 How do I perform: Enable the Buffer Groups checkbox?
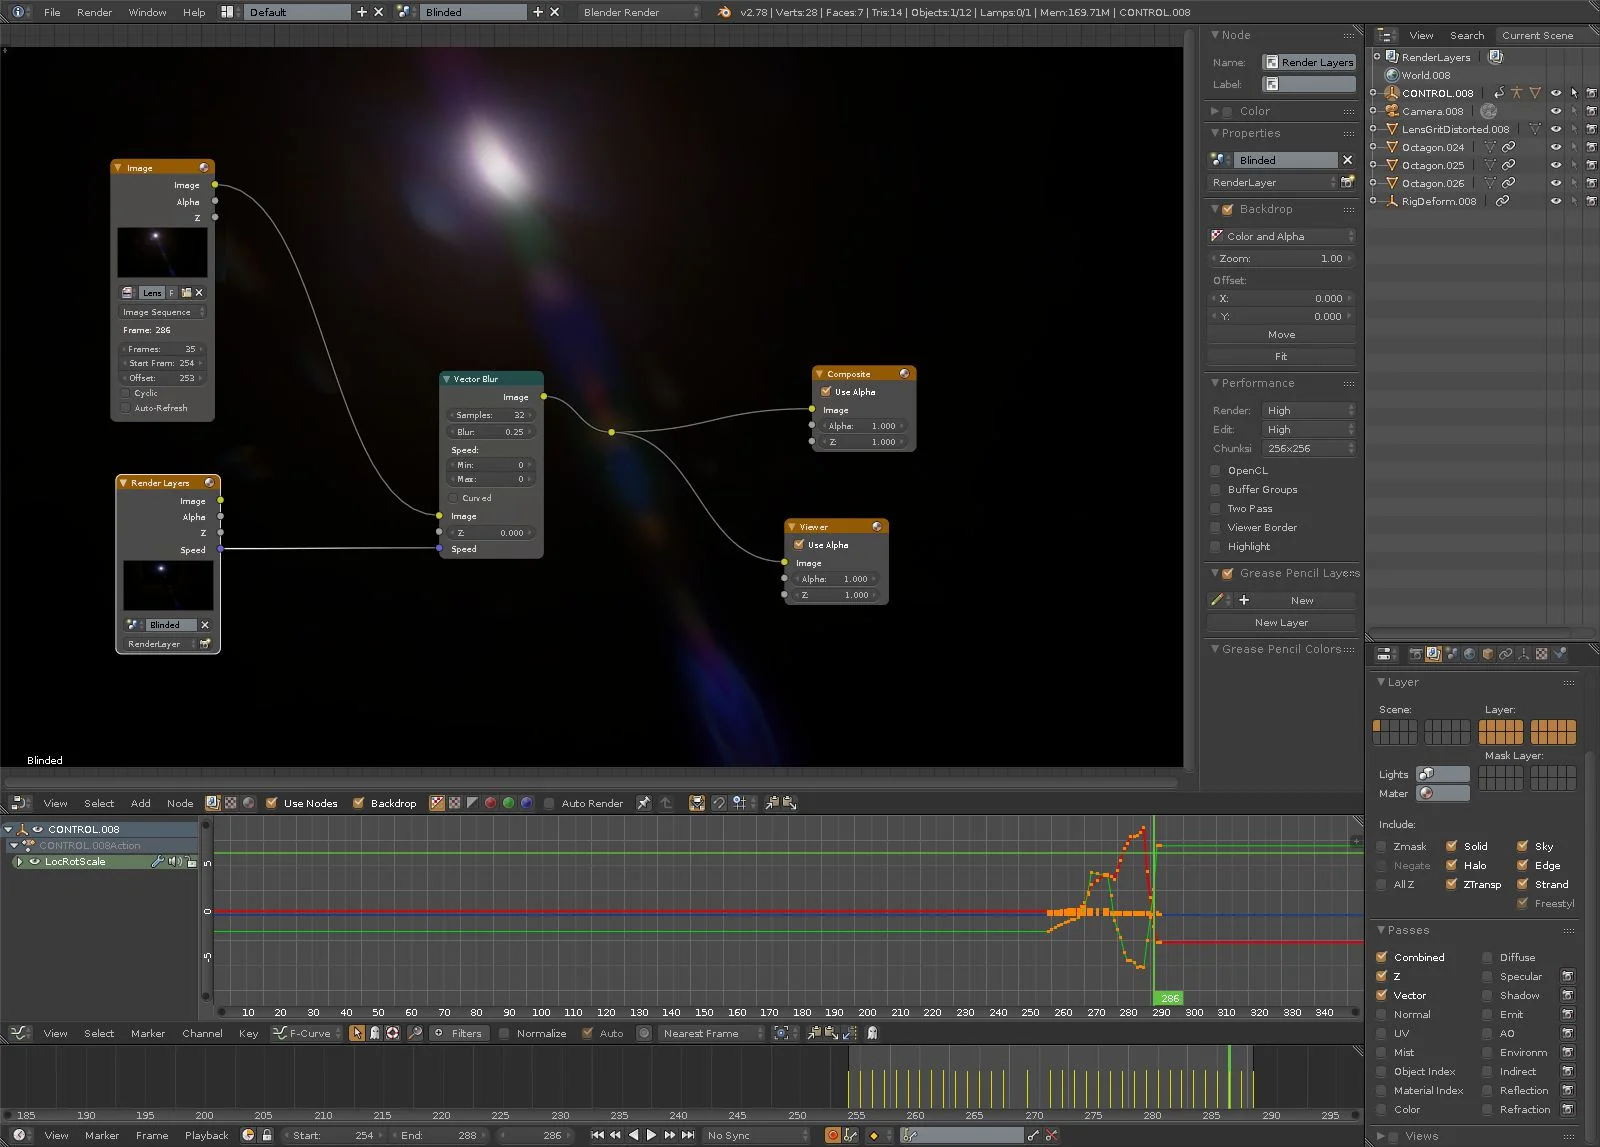(x=1216, y=489)
